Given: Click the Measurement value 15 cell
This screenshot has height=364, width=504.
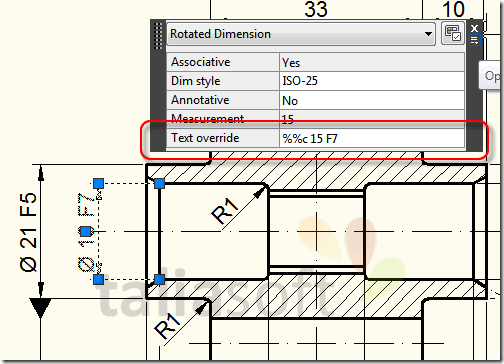Looking at the screenshot, I should point(372,119).
